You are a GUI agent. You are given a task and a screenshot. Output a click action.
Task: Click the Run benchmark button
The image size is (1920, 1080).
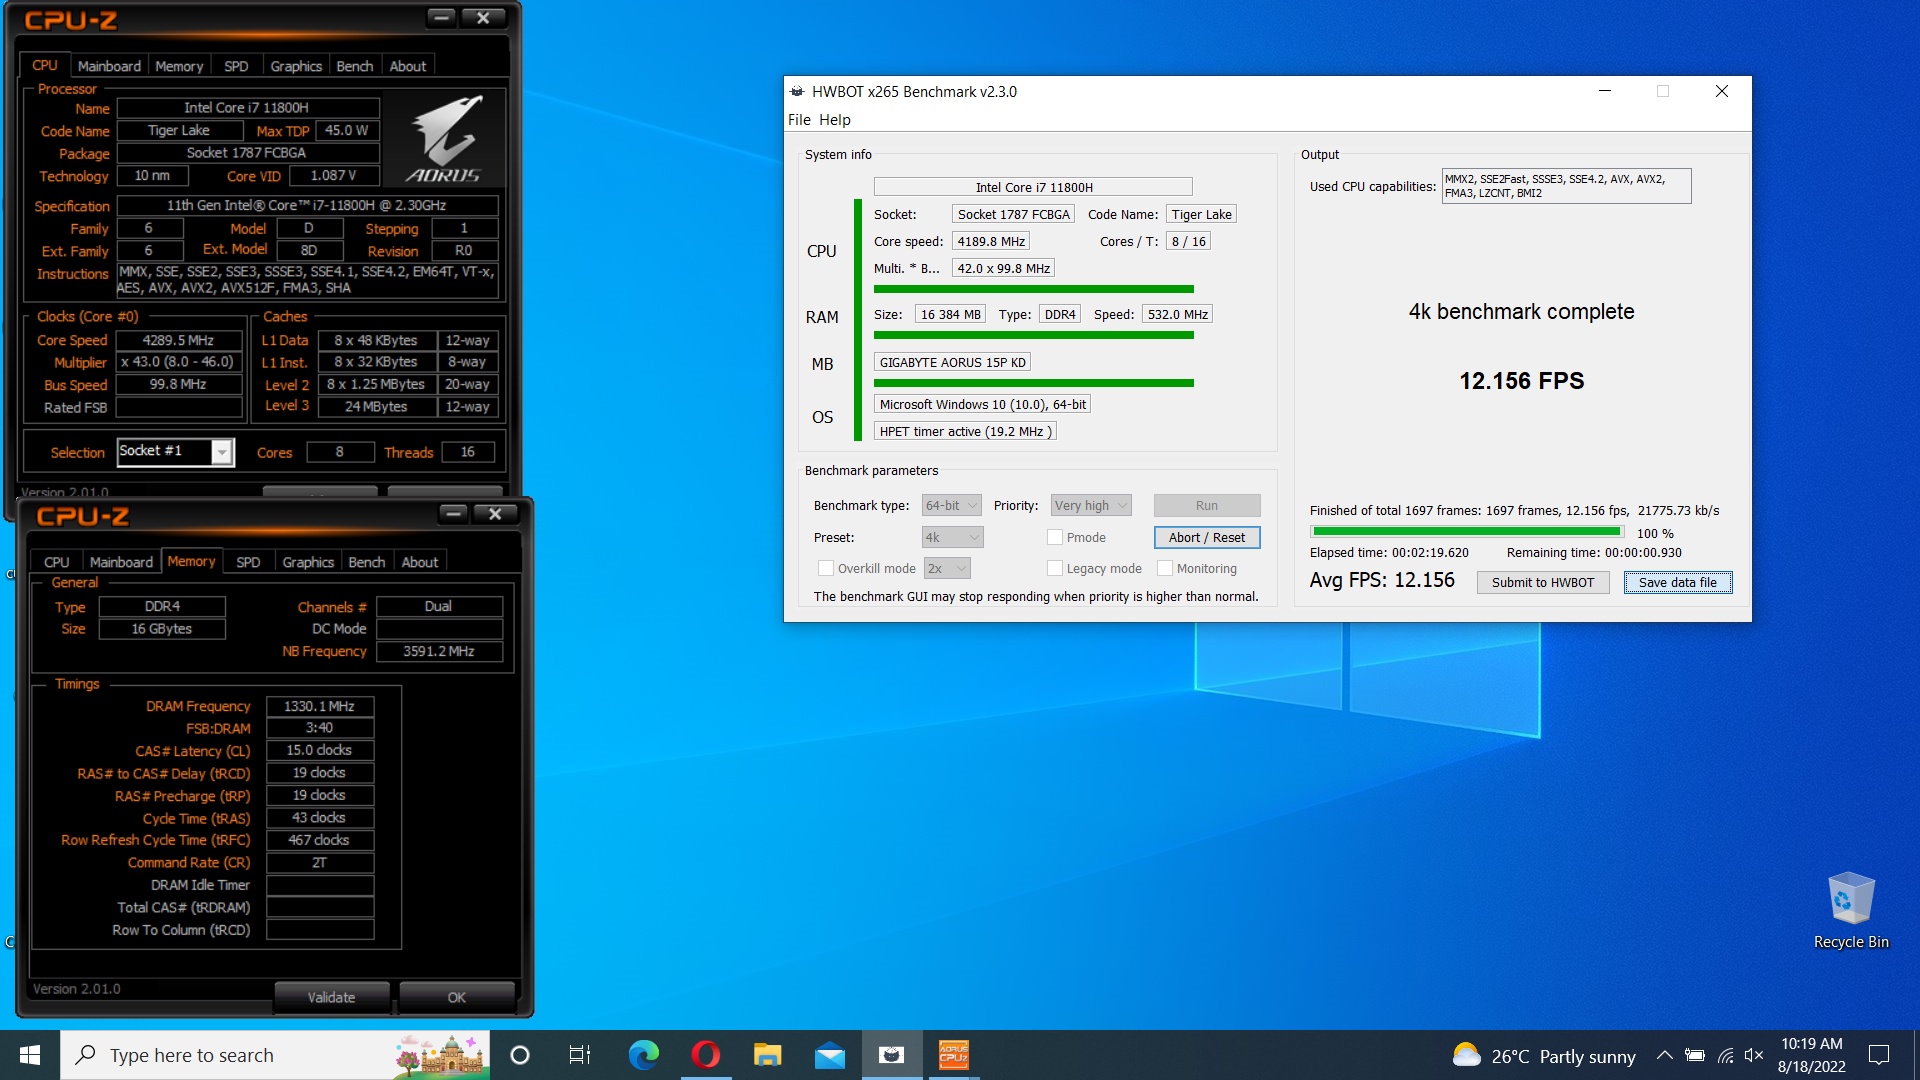(1207, 506)
